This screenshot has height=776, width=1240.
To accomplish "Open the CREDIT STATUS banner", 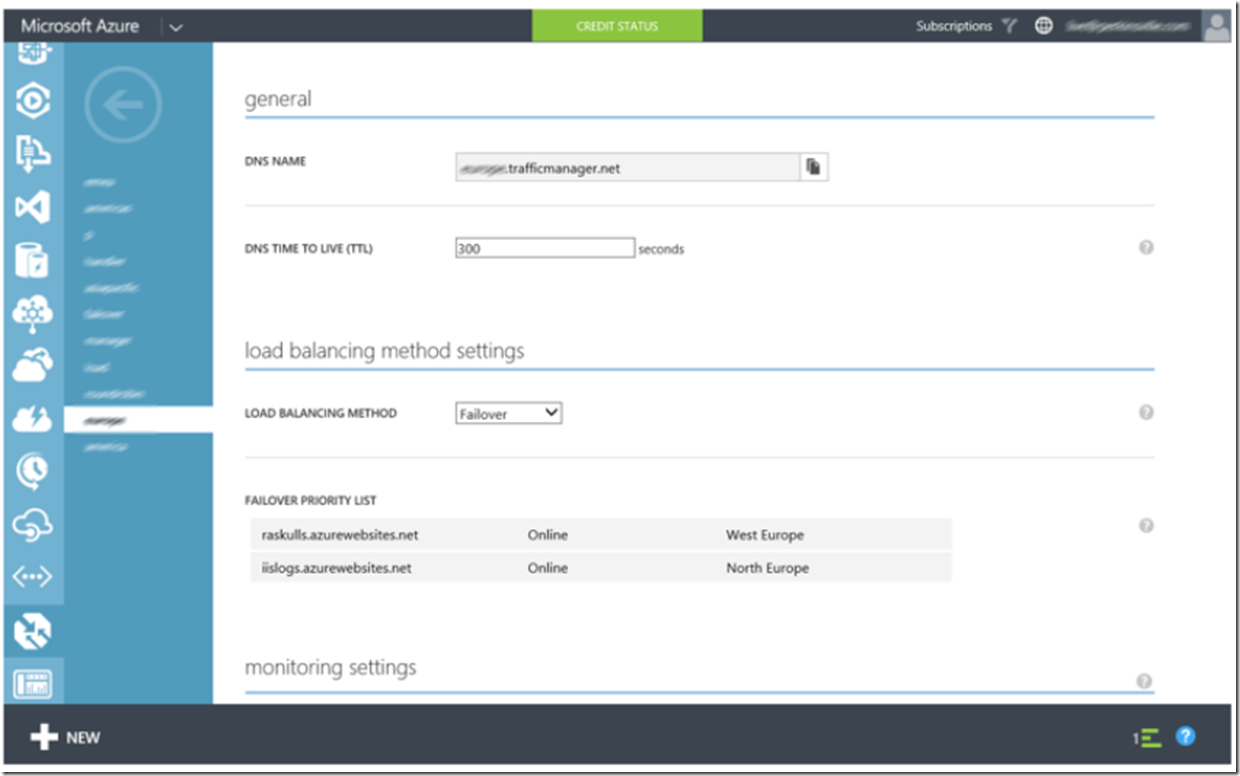I will point(617,26).
